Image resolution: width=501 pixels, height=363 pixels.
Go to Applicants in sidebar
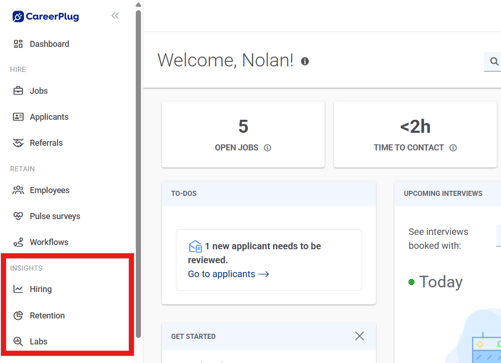[49, 117]
